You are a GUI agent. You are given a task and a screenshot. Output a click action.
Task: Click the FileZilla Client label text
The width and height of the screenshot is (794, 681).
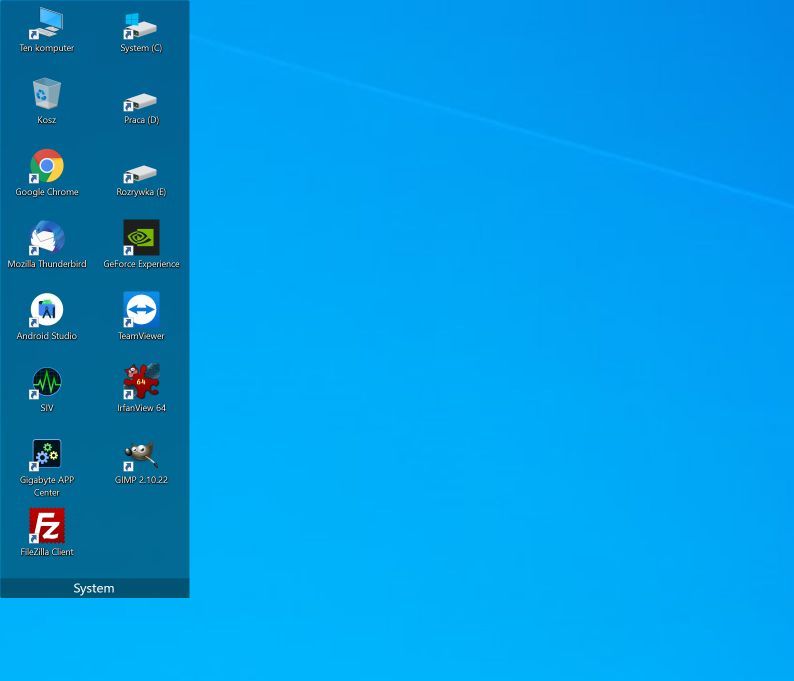(x=47, y=552)
